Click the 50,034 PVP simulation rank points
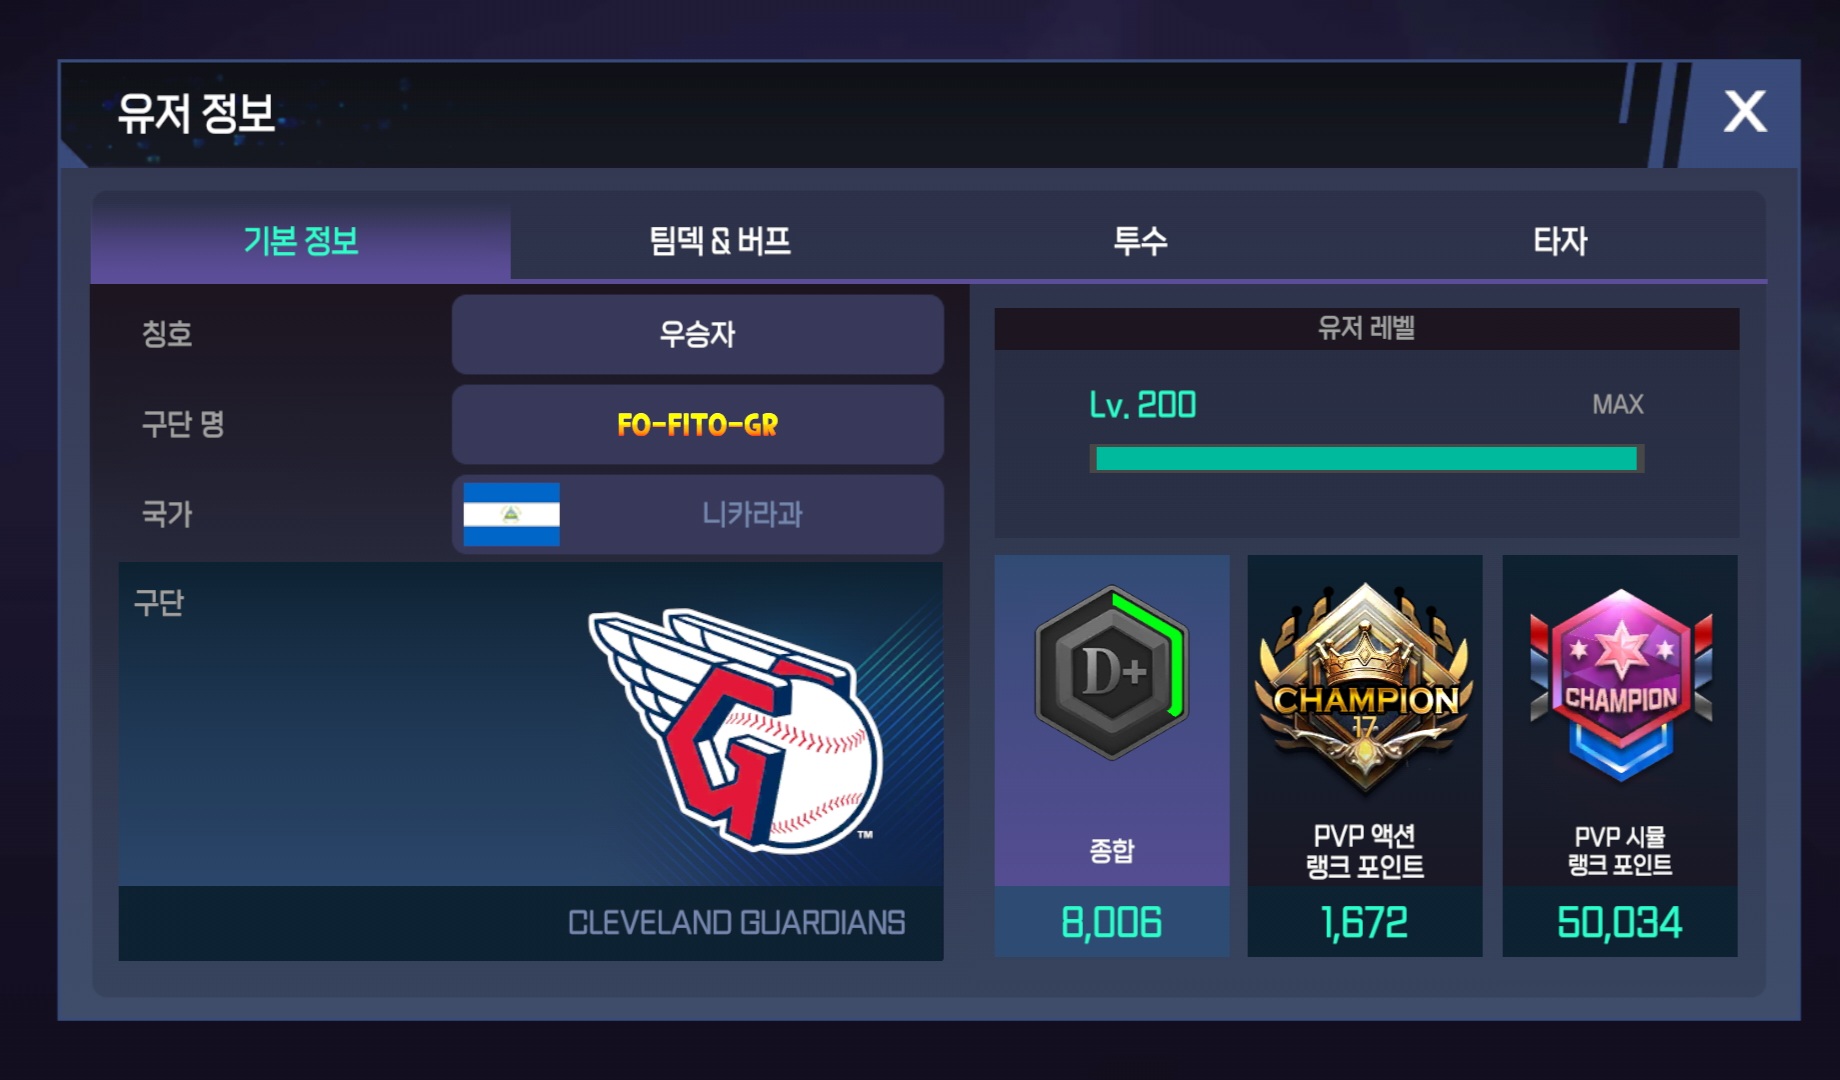This screenshot has width=1840, height=1080. [x=1620, y=922]
